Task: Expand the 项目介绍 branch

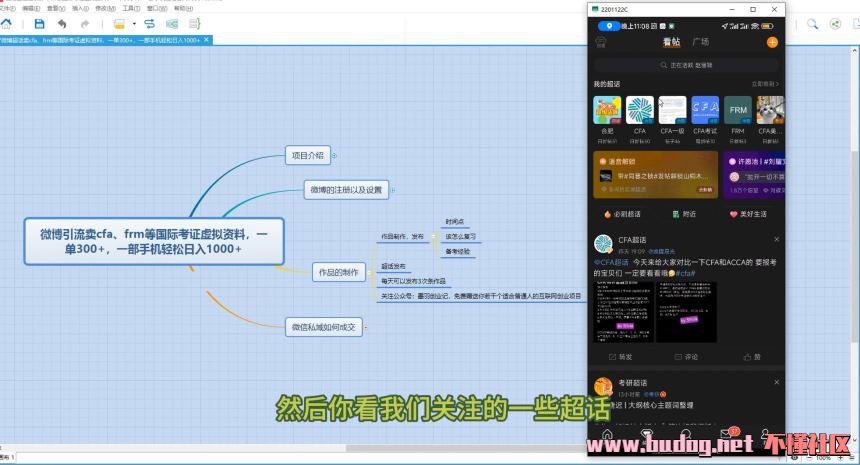Action: tap(334, 156)
